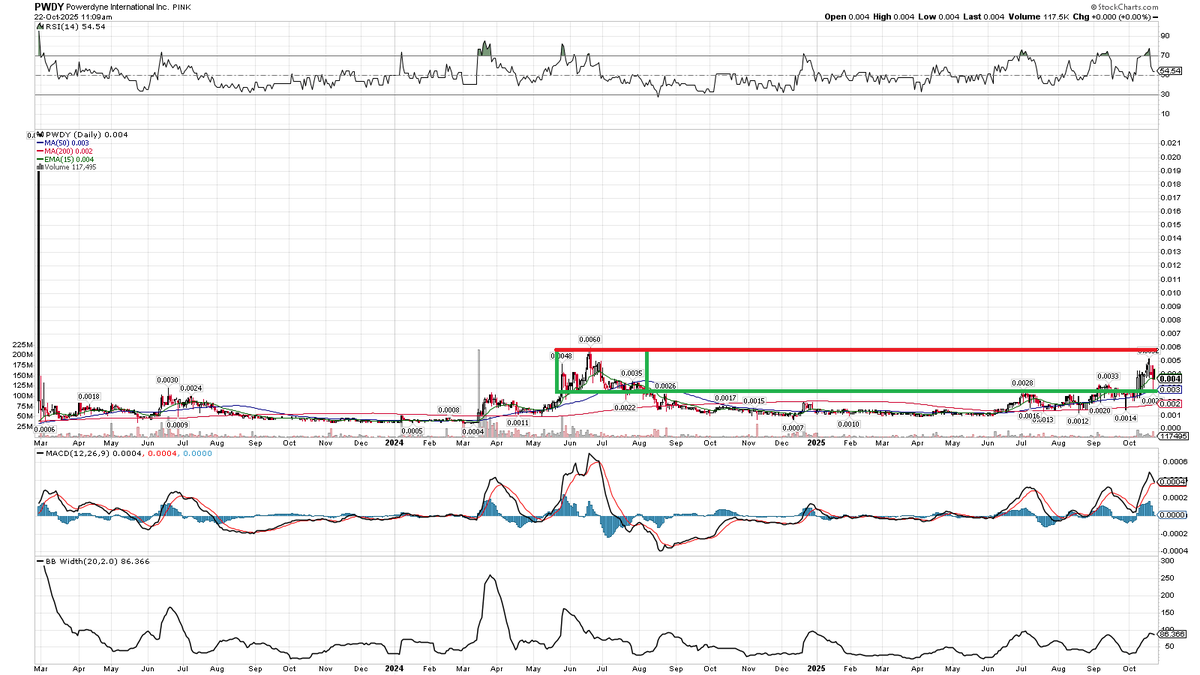Click the 117495 volume value tag on right axis
Screen dimensions: 1200x675
tap(1171, 435)
